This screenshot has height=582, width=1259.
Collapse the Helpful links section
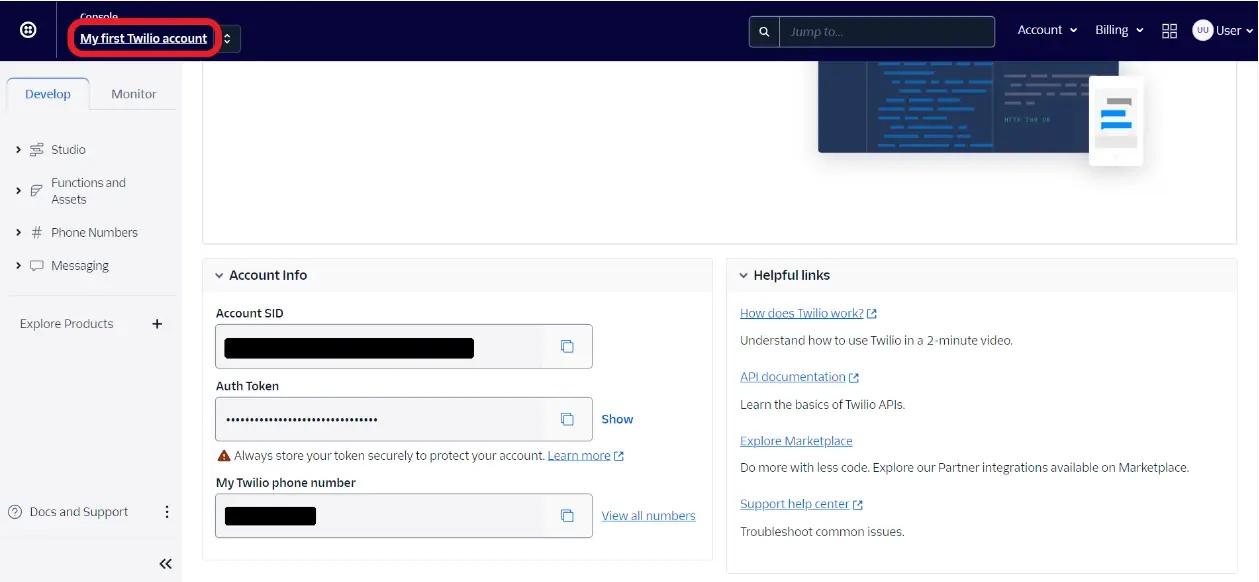[744, 276]
